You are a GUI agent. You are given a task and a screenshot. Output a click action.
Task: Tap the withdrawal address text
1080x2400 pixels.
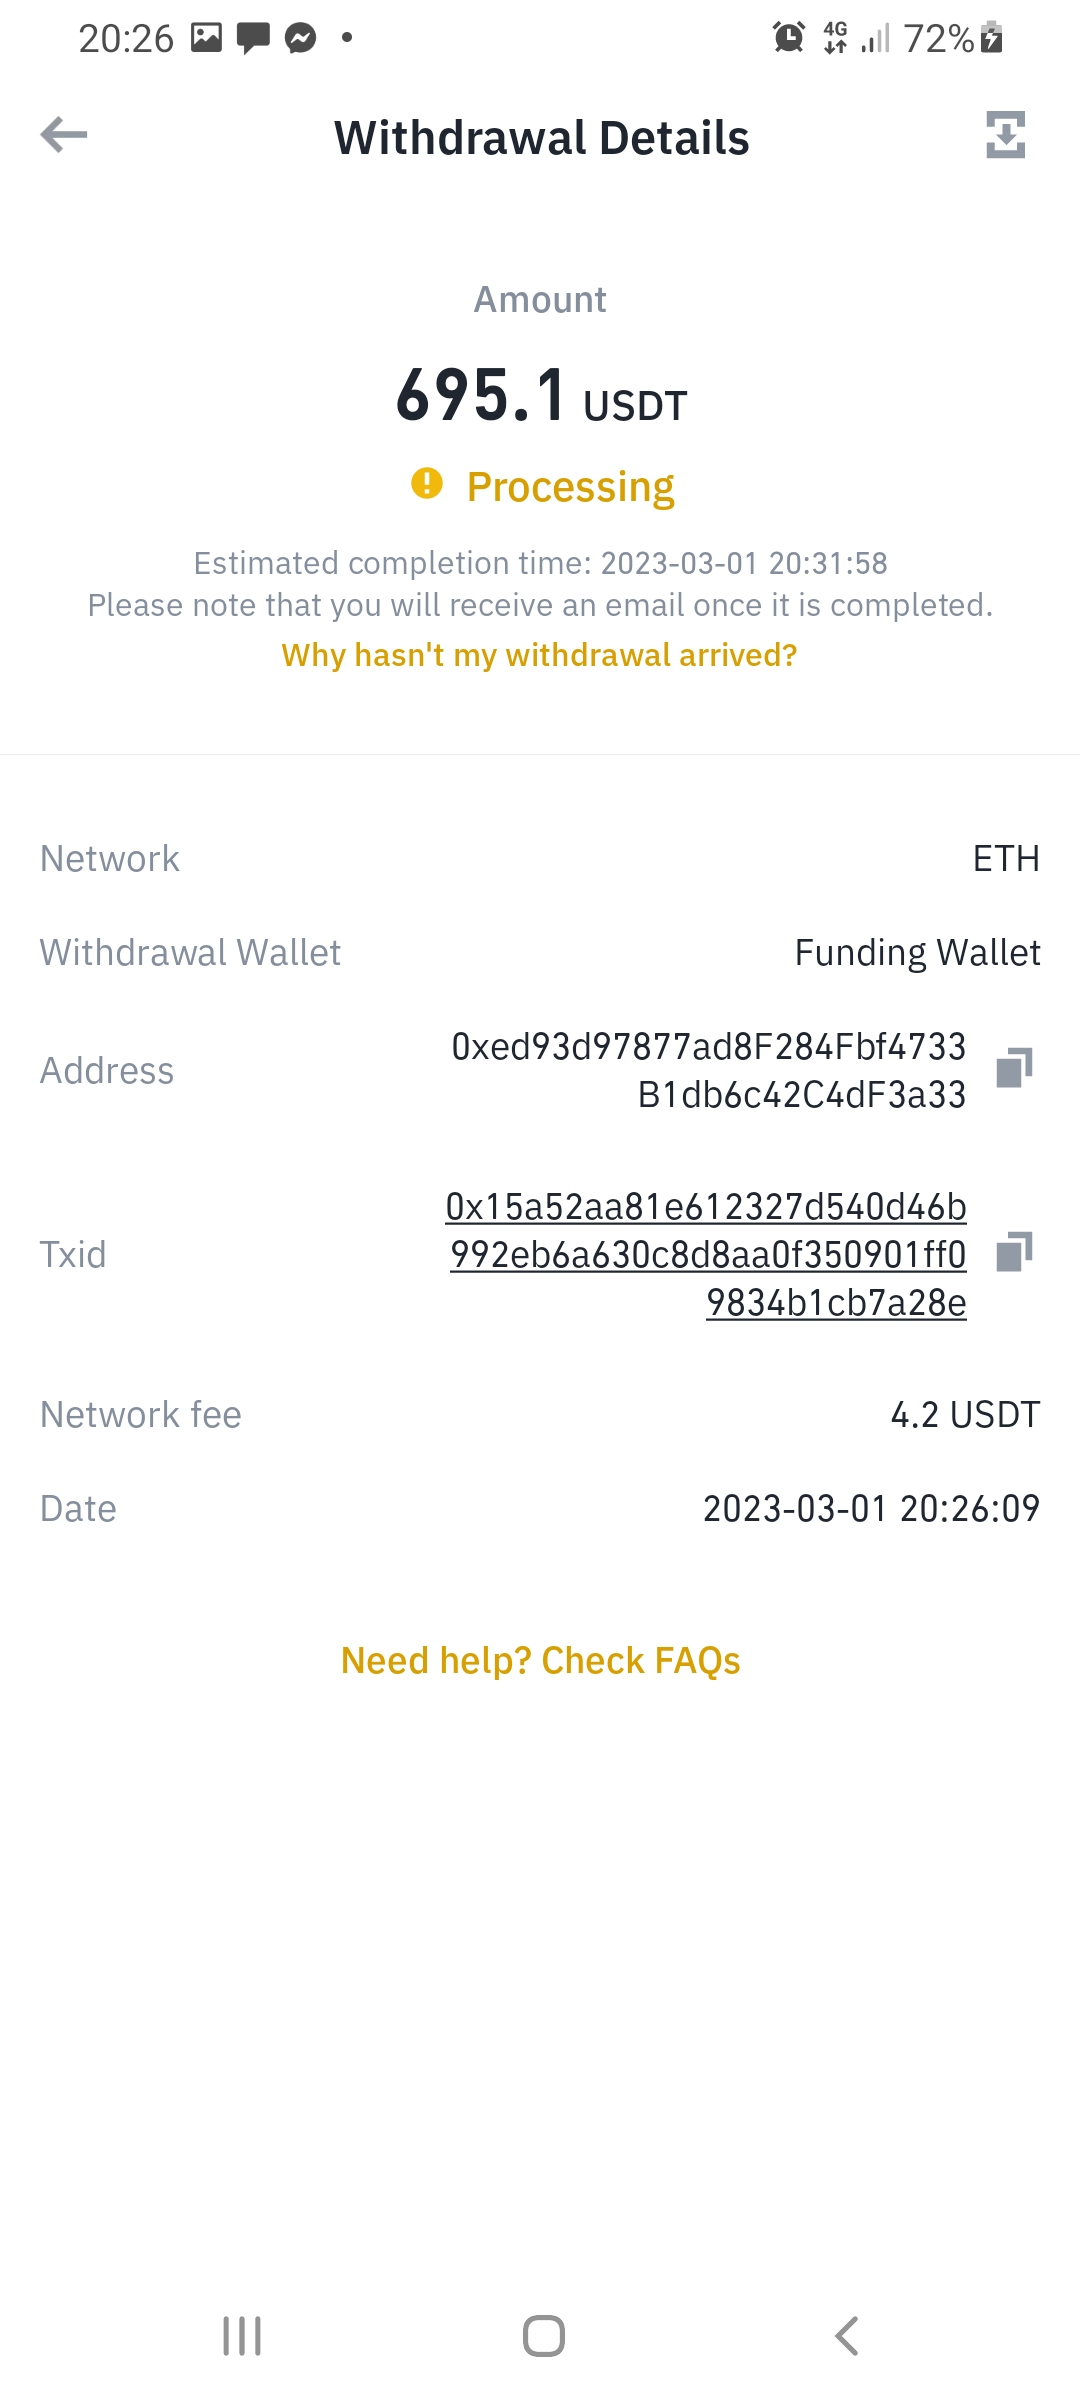coord(709,1070)
